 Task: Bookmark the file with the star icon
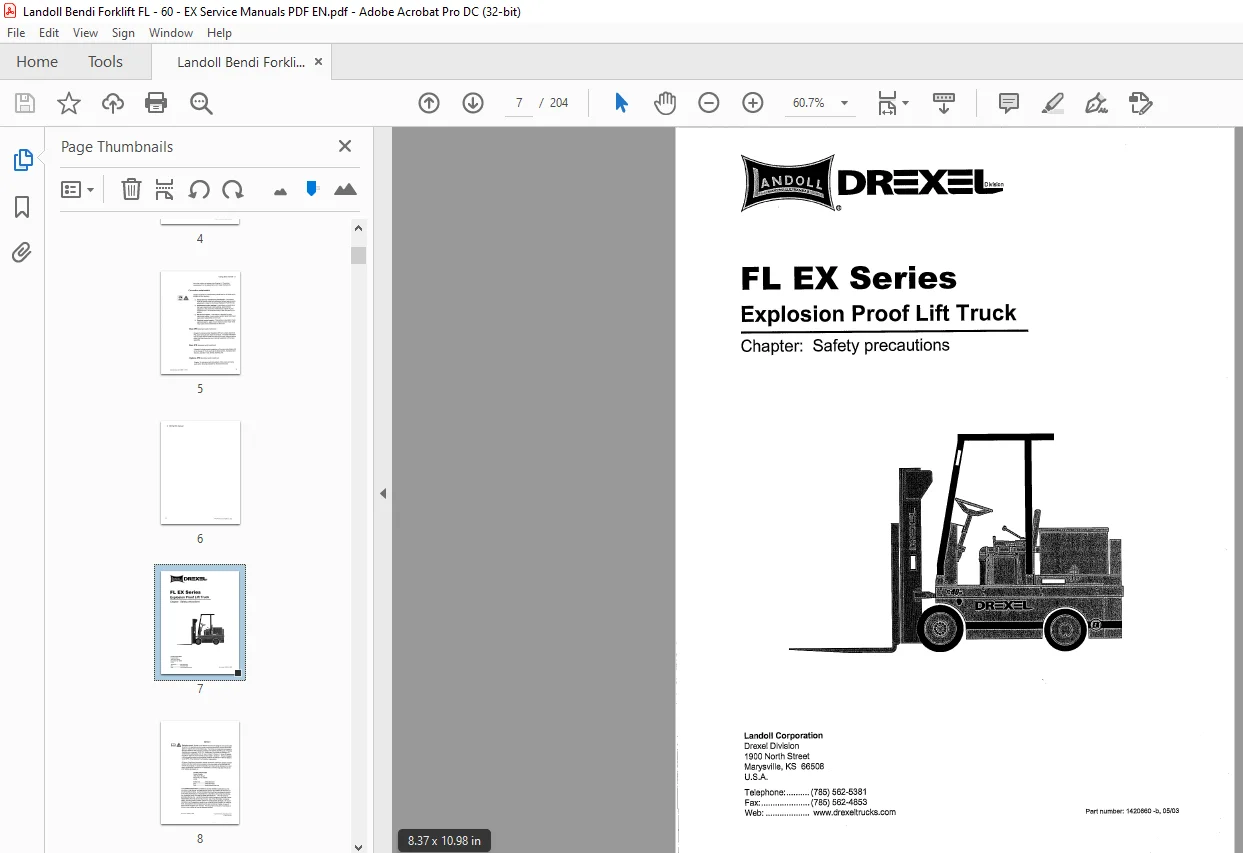click(x=69, y=103)
